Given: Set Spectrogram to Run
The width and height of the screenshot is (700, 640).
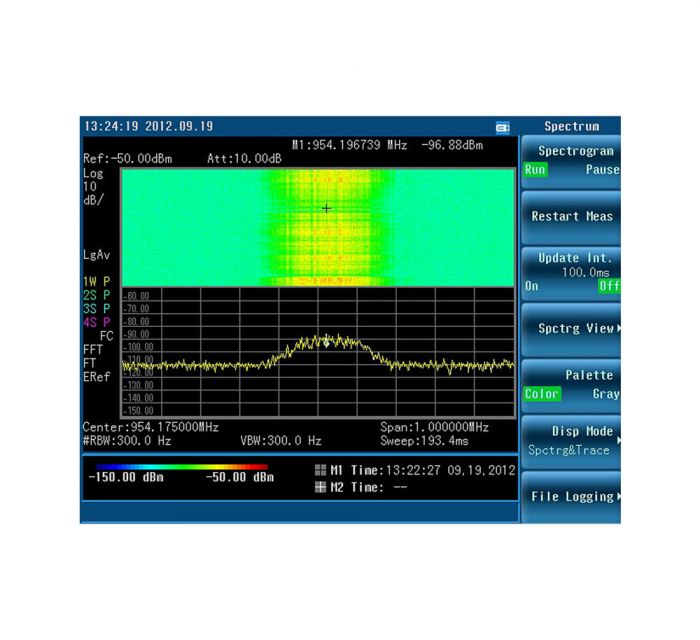Looking at the screenshot, I should point(535,170).
